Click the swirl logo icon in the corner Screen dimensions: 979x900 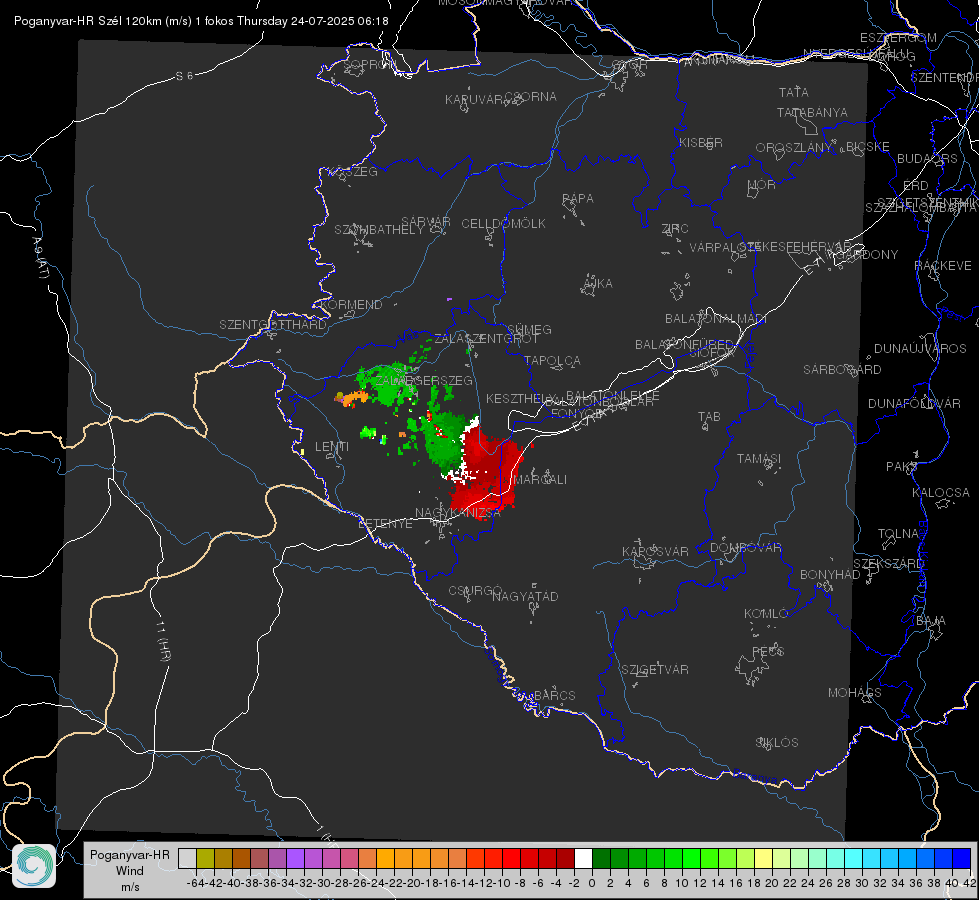pyautogui.click(x=34, y=866)
